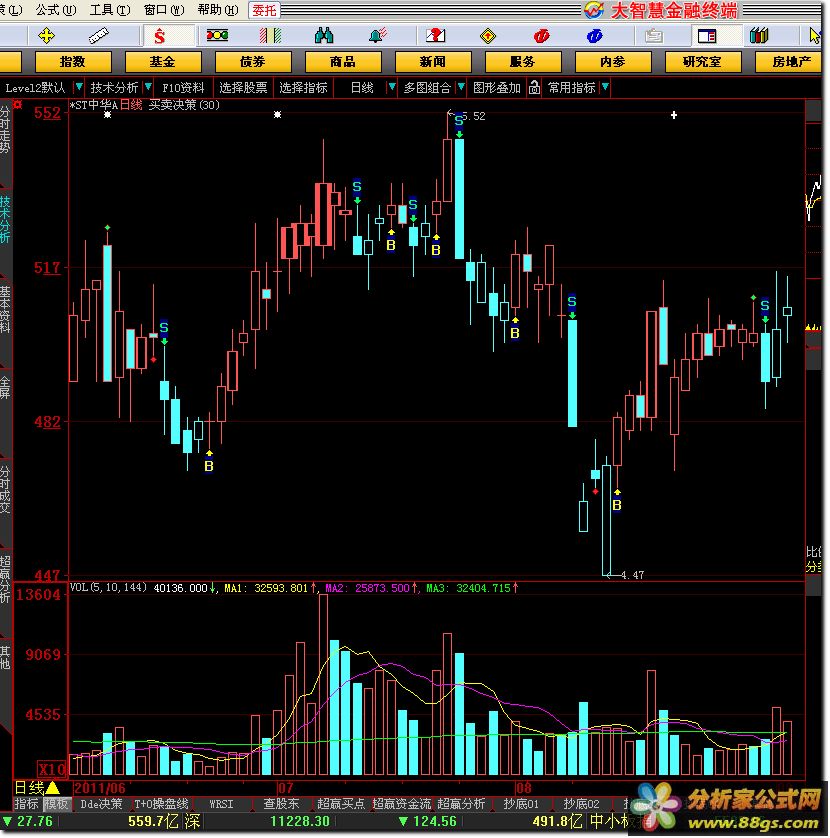Click 选择指标 in the toolbar
The width and height of the screenshot is (830, 838).
tap(303, 87)
